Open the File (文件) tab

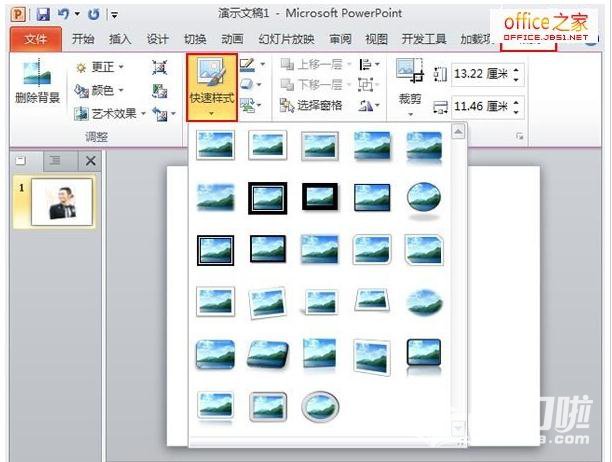(36, 40)
